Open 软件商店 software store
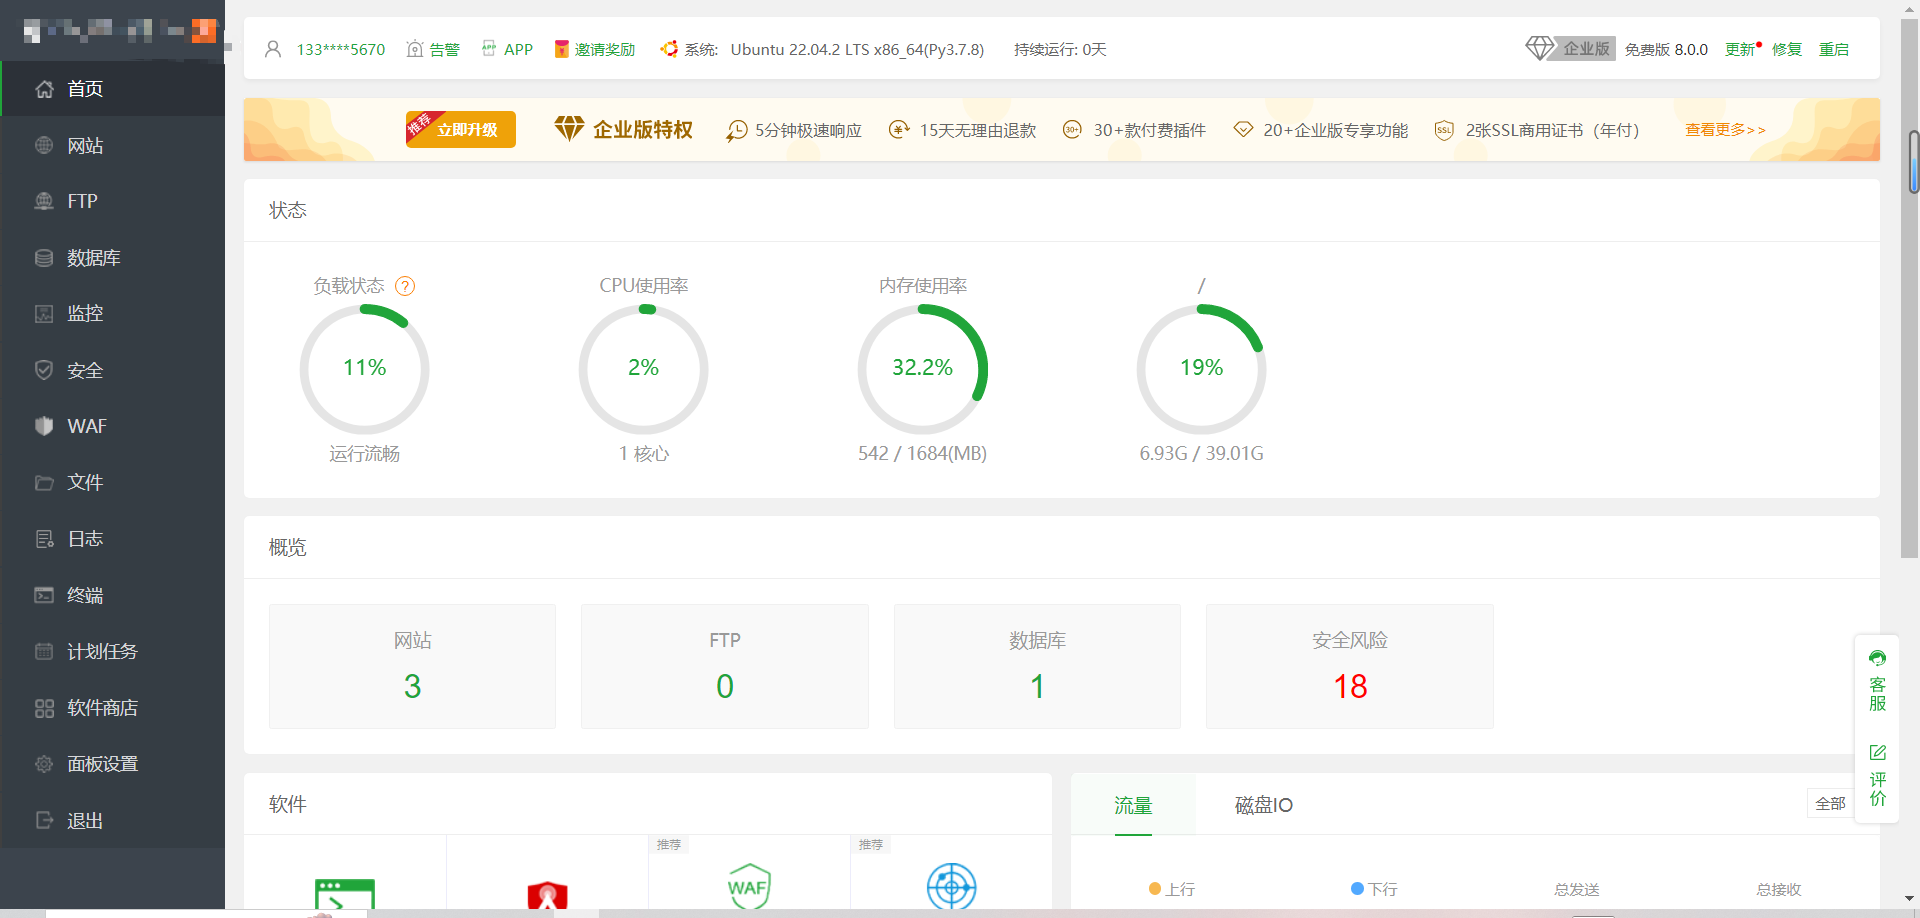The height and width of the screenshot is (918, 1920). (x=112, y=708)
